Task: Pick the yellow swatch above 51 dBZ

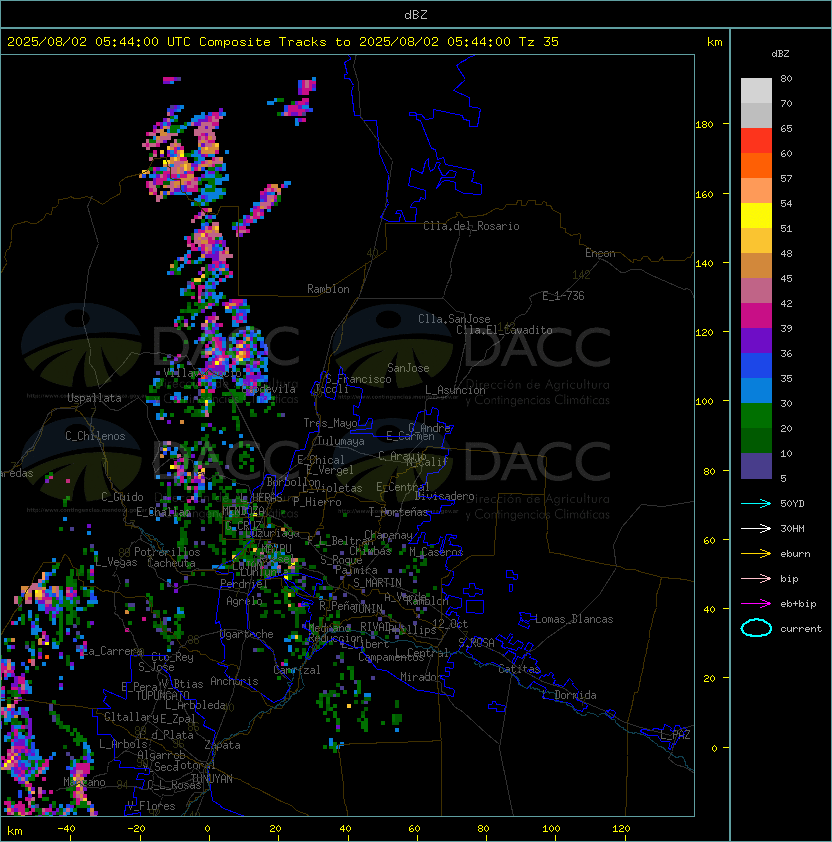Action: tap(756, 216)
